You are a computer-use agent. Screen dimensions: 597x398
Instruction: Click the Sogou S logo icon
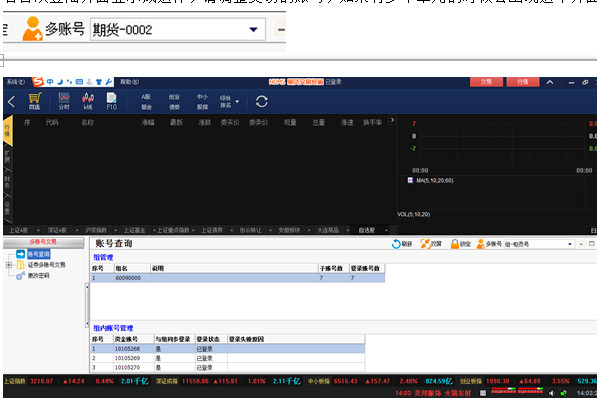click(x=38, y=82)
